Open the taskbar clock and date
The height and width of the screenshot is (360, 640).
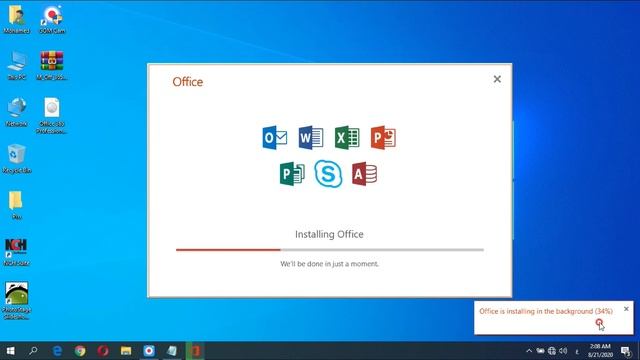click(600, 351)
